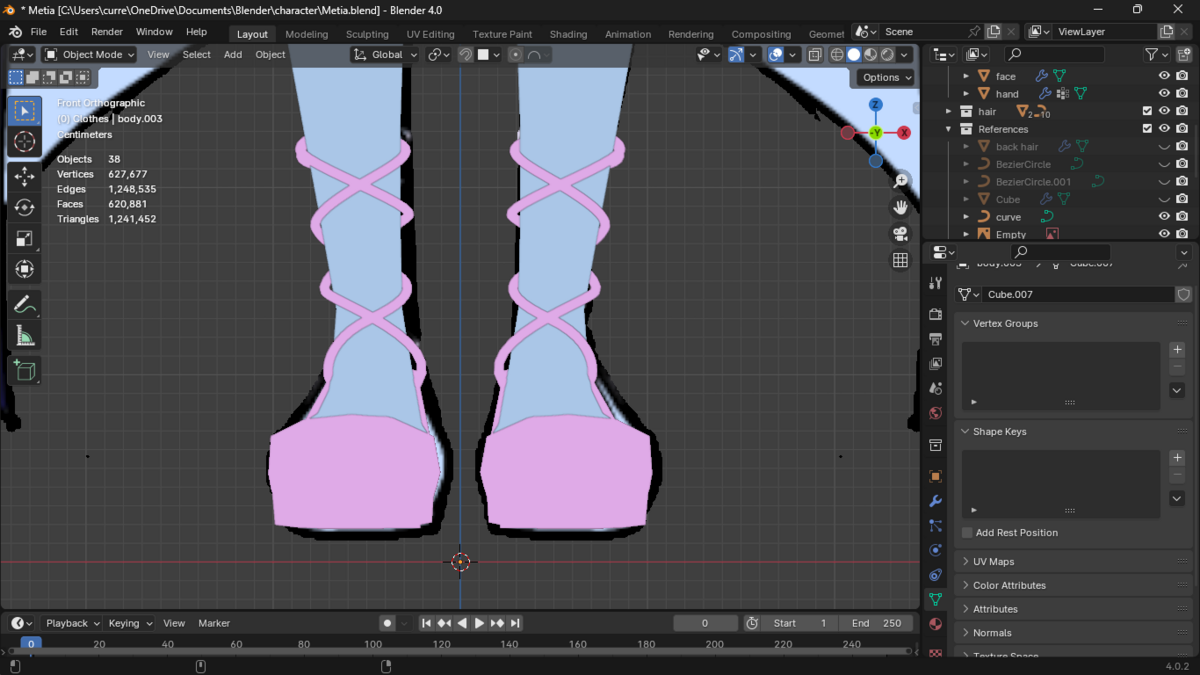
Task: Collapse the References collection
Action: (949, 129)
